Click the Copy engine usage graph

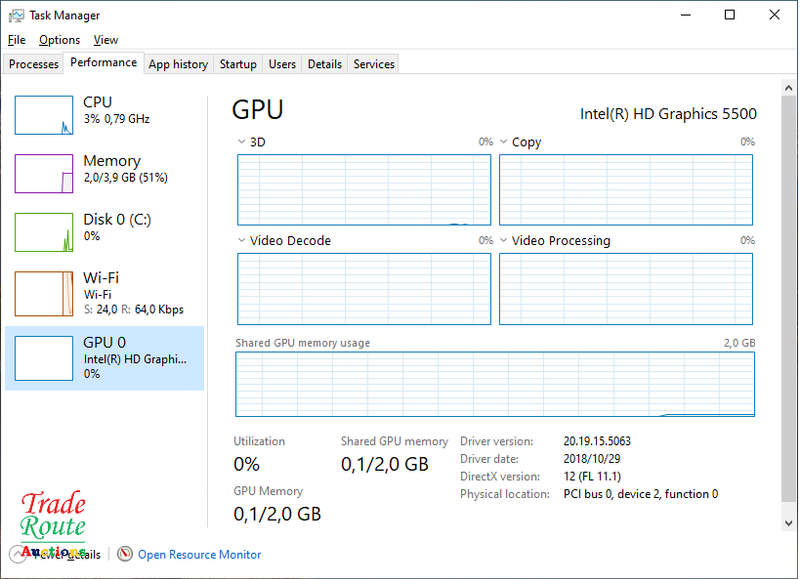(x=626, y=190)
